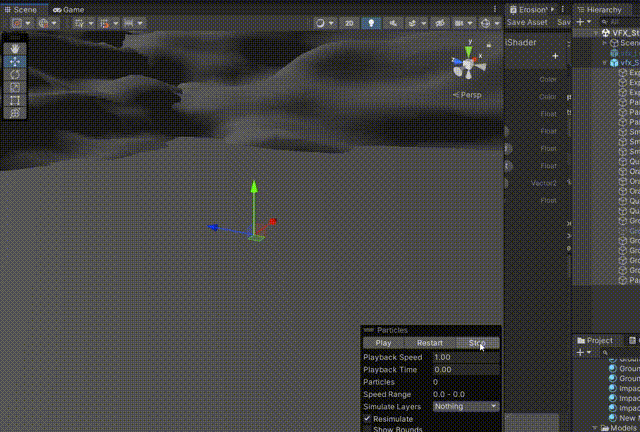Click the lock icon beside orientation gizmo
Image resolution: width=640 pixels, height=432 pixels.
pyautogui.click(x=489, y=45)
